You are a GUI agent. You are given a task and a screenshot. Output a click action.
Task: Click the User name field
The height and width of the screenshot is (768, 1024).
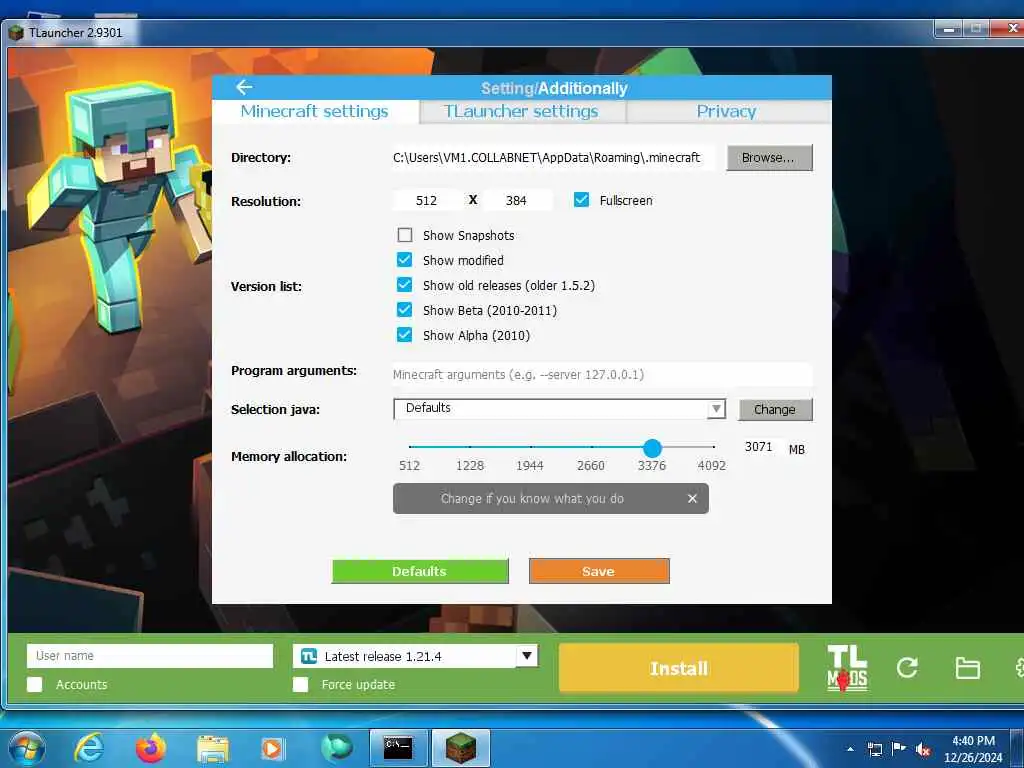click(x=150, y=656)
